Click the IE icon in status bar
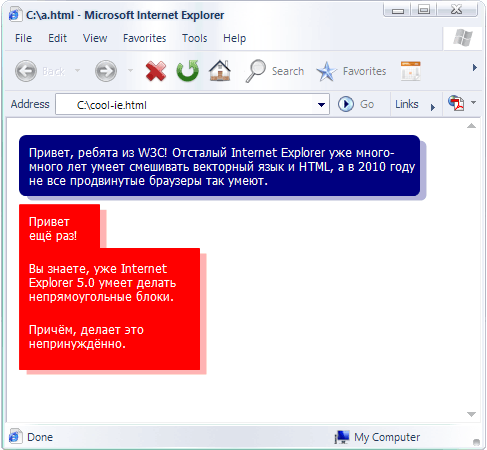Screen dimensions: 487x450 (15, 436)
